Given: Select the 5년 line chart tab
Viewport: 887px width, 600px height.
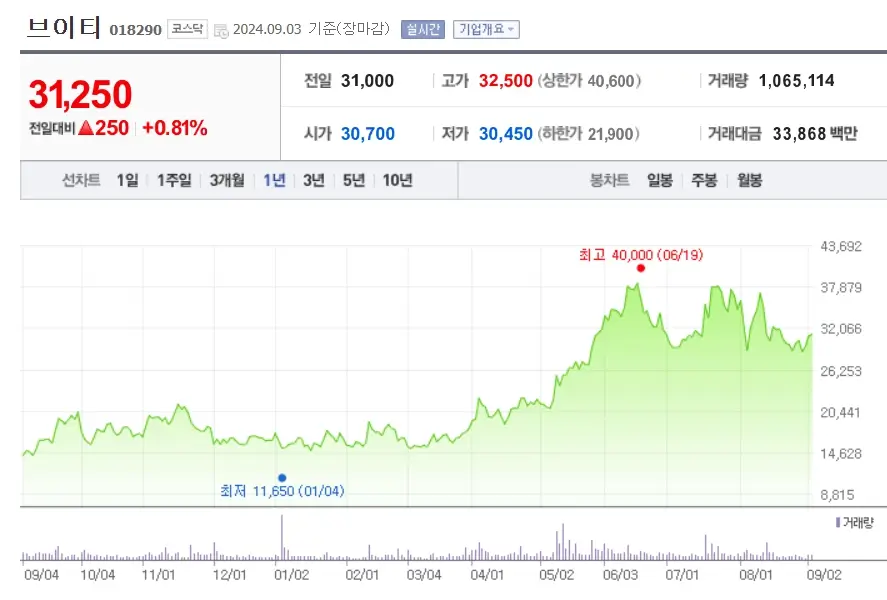Looking at the screenshot, I should [x=354, y=180].
